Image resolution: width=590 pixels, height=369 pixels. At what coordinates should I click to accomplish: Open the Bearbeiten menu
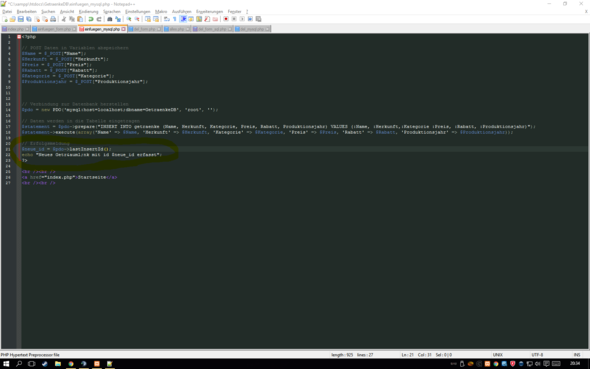pyautogui.click(x=27, y=12)
